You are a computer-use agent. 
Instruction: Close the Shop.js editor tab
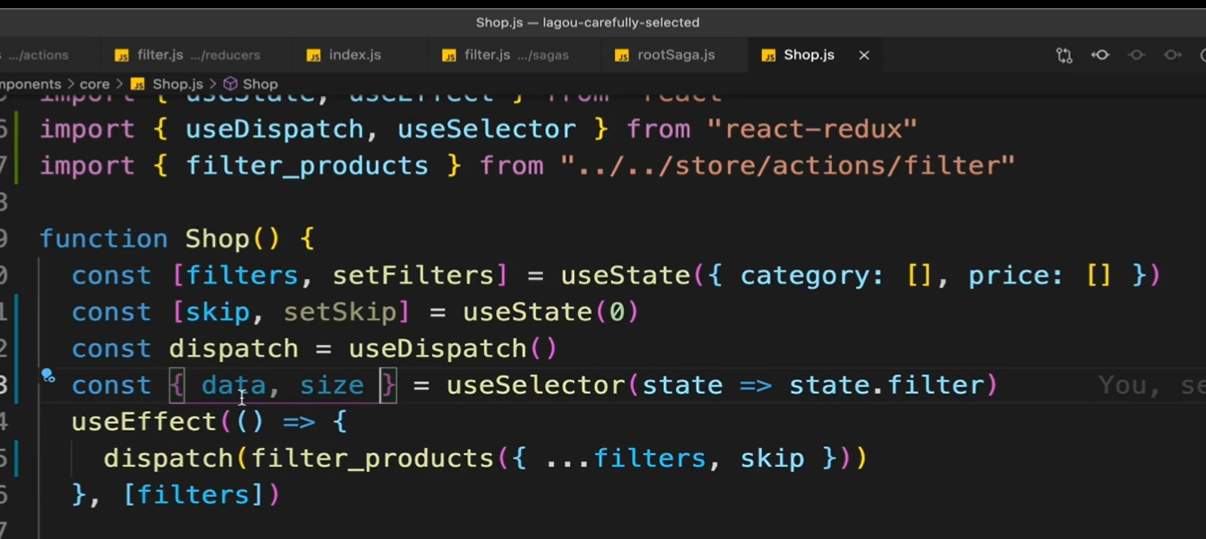[x=864, y=55]
